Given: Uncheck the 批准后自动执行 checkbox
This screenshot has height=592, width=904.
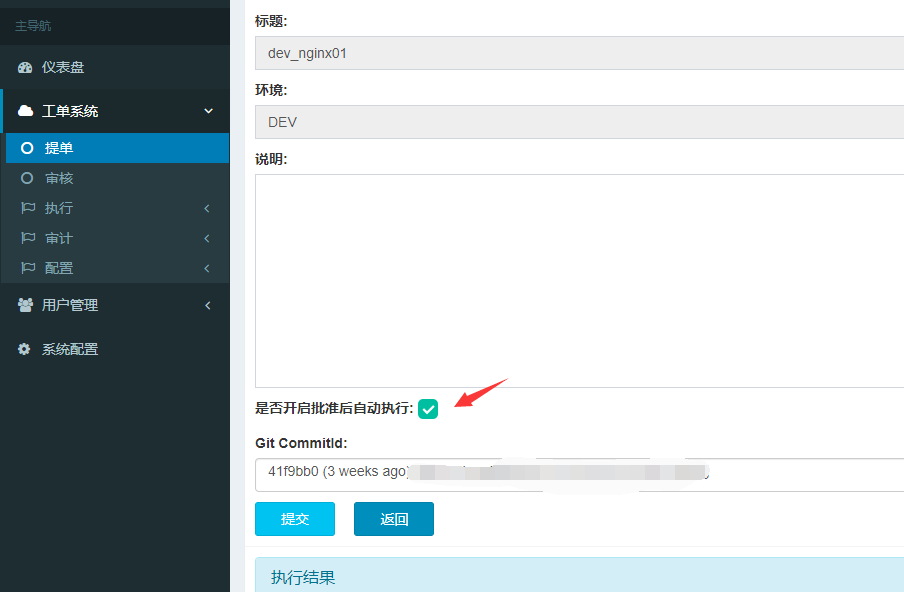Looking at the screenshot, I should pyautogui.click(x=428, y=409).
